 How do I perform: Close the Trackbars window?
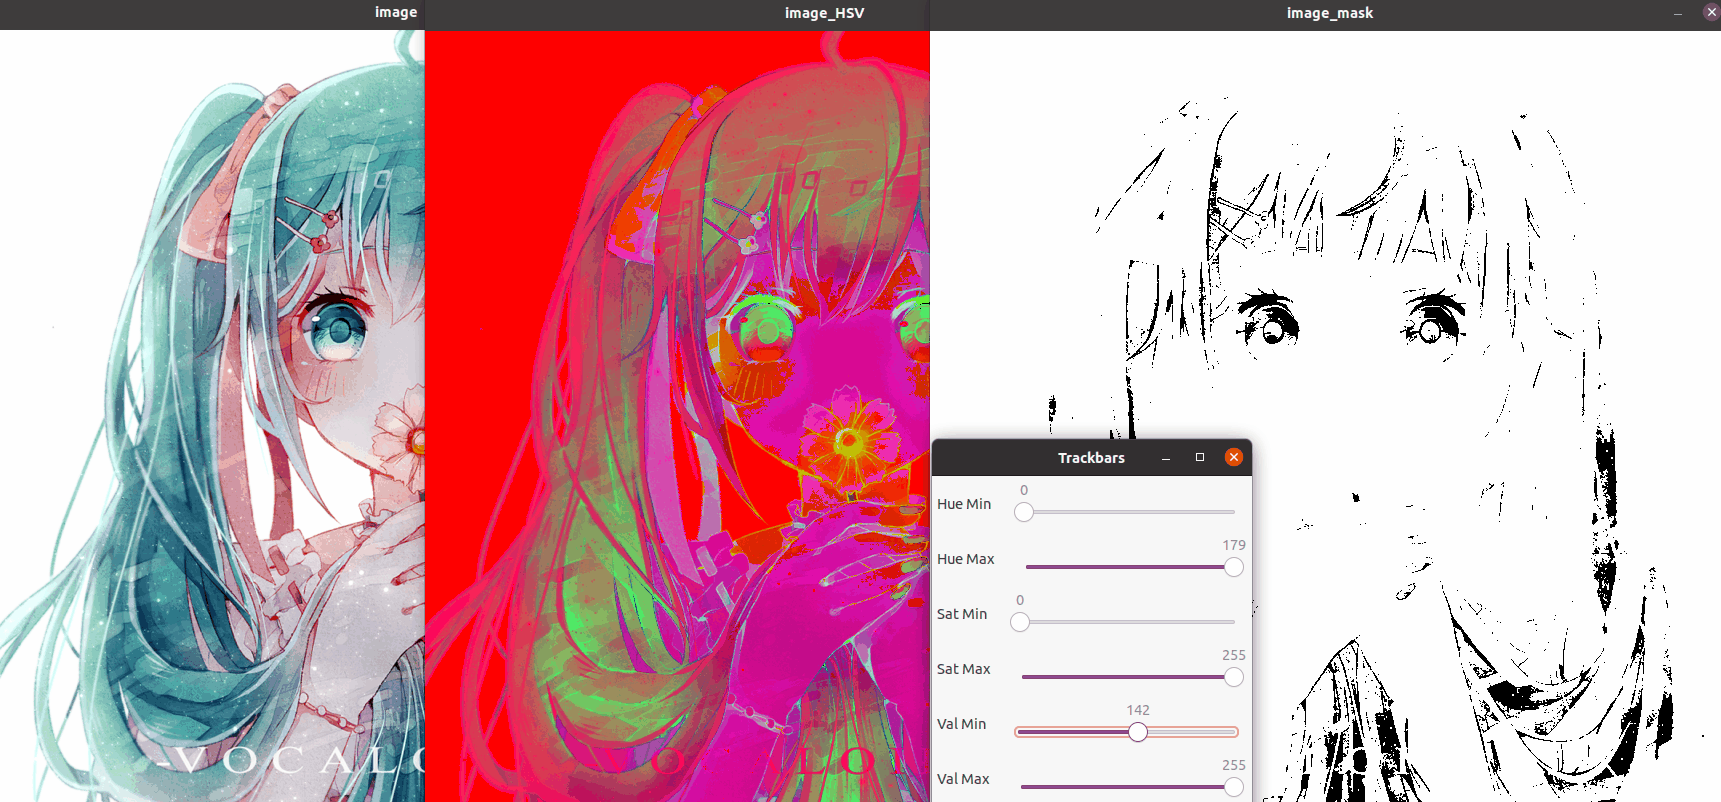tap(1234, 457)
